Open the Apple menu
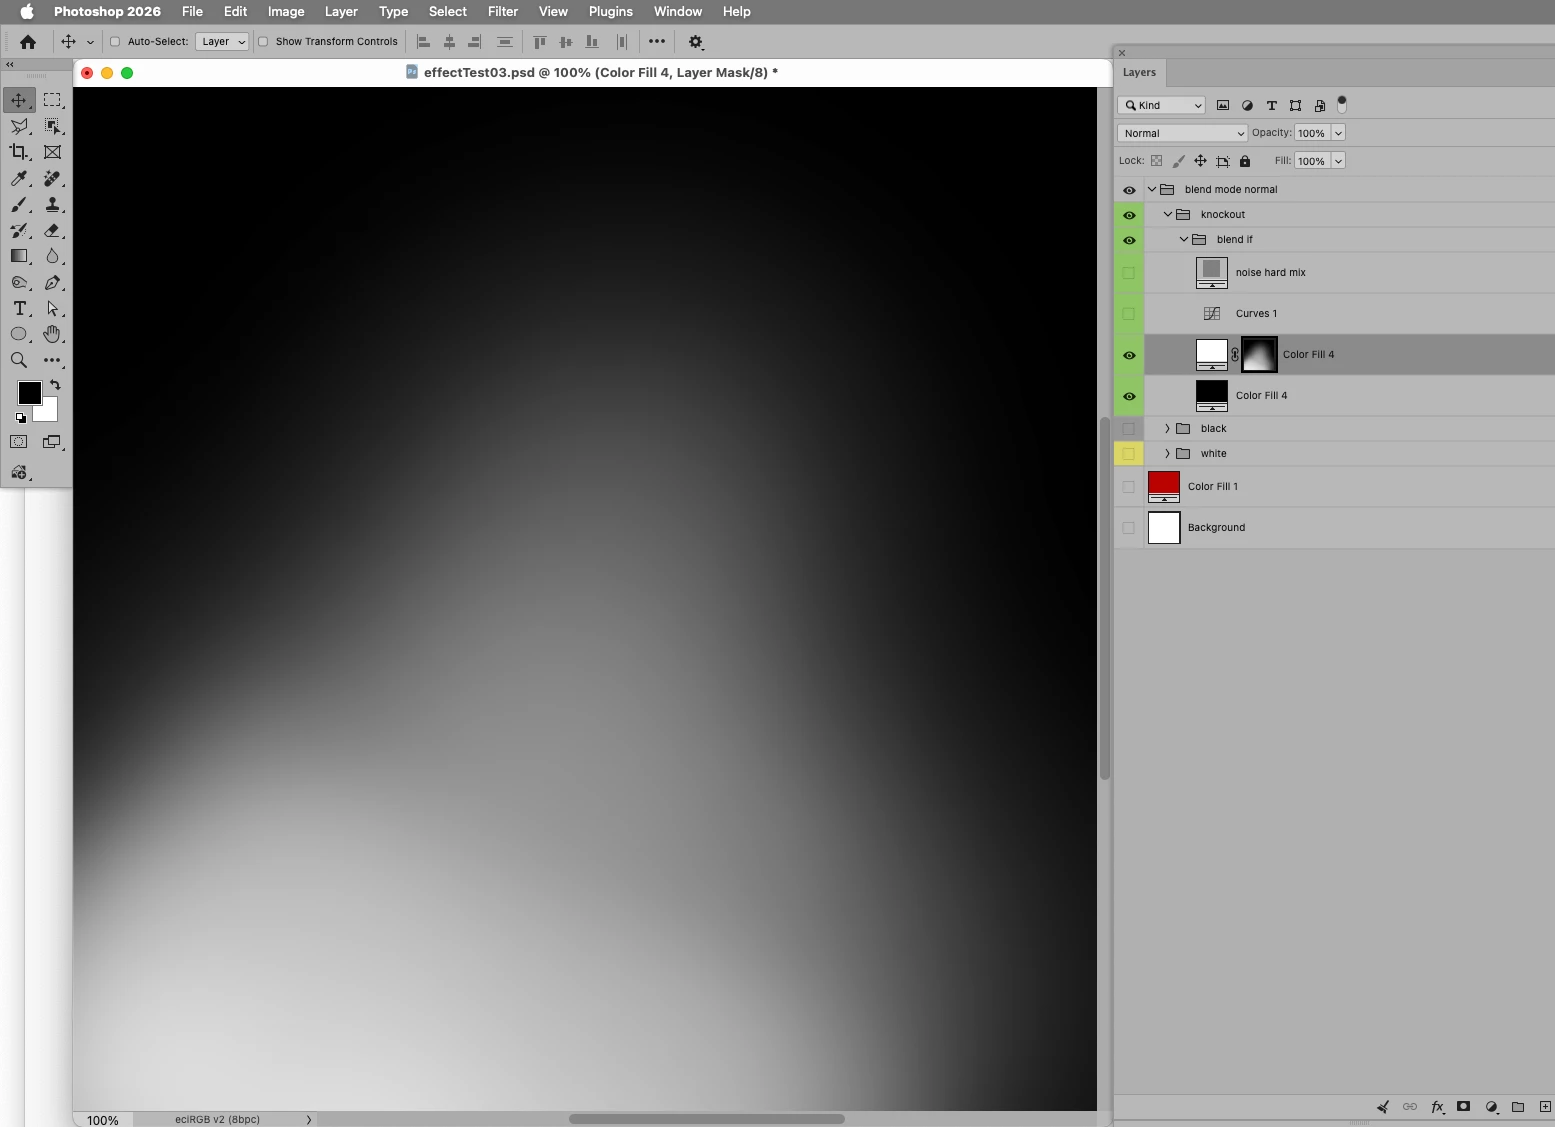Viewport: 1555px width, 1127px height. tap(27, 11)
